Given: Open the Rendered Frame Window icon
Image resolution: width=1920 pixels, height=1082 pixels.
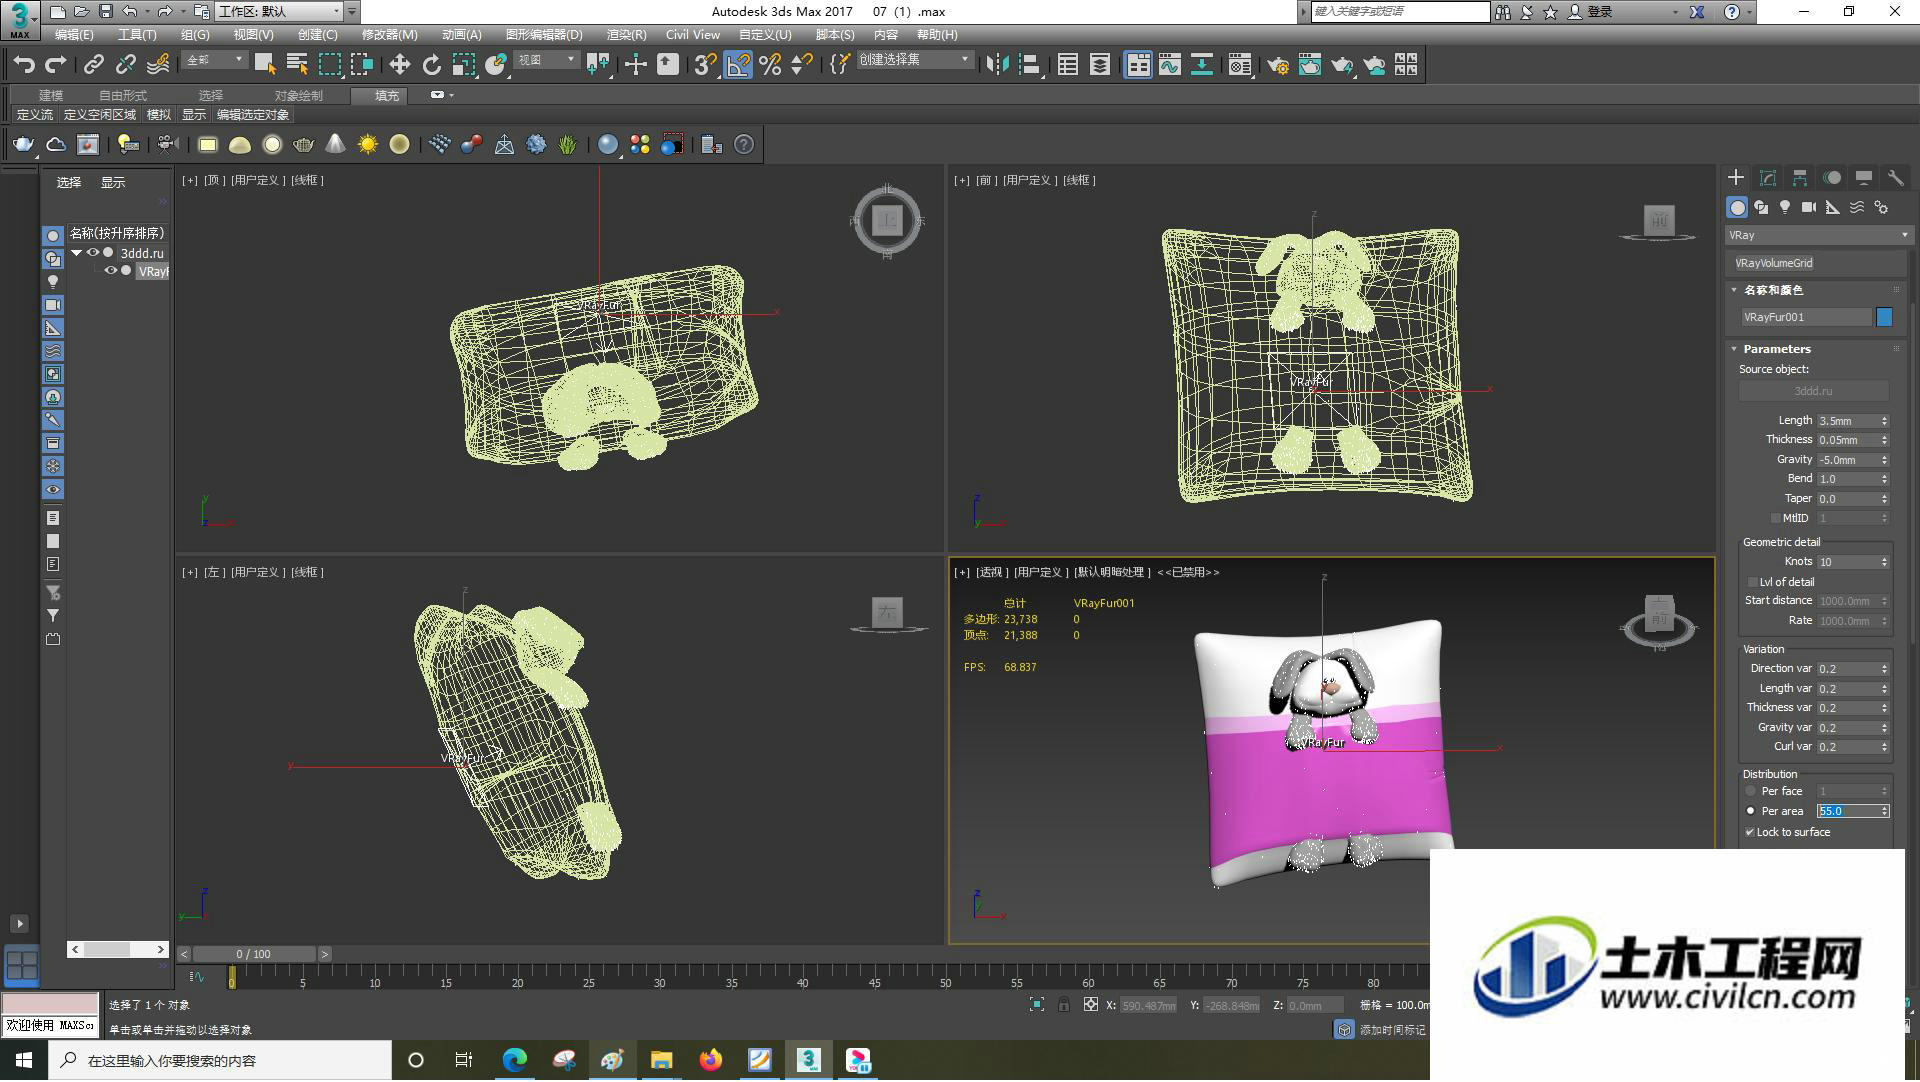Looking at the screenshot, I should pos(1309,65).
